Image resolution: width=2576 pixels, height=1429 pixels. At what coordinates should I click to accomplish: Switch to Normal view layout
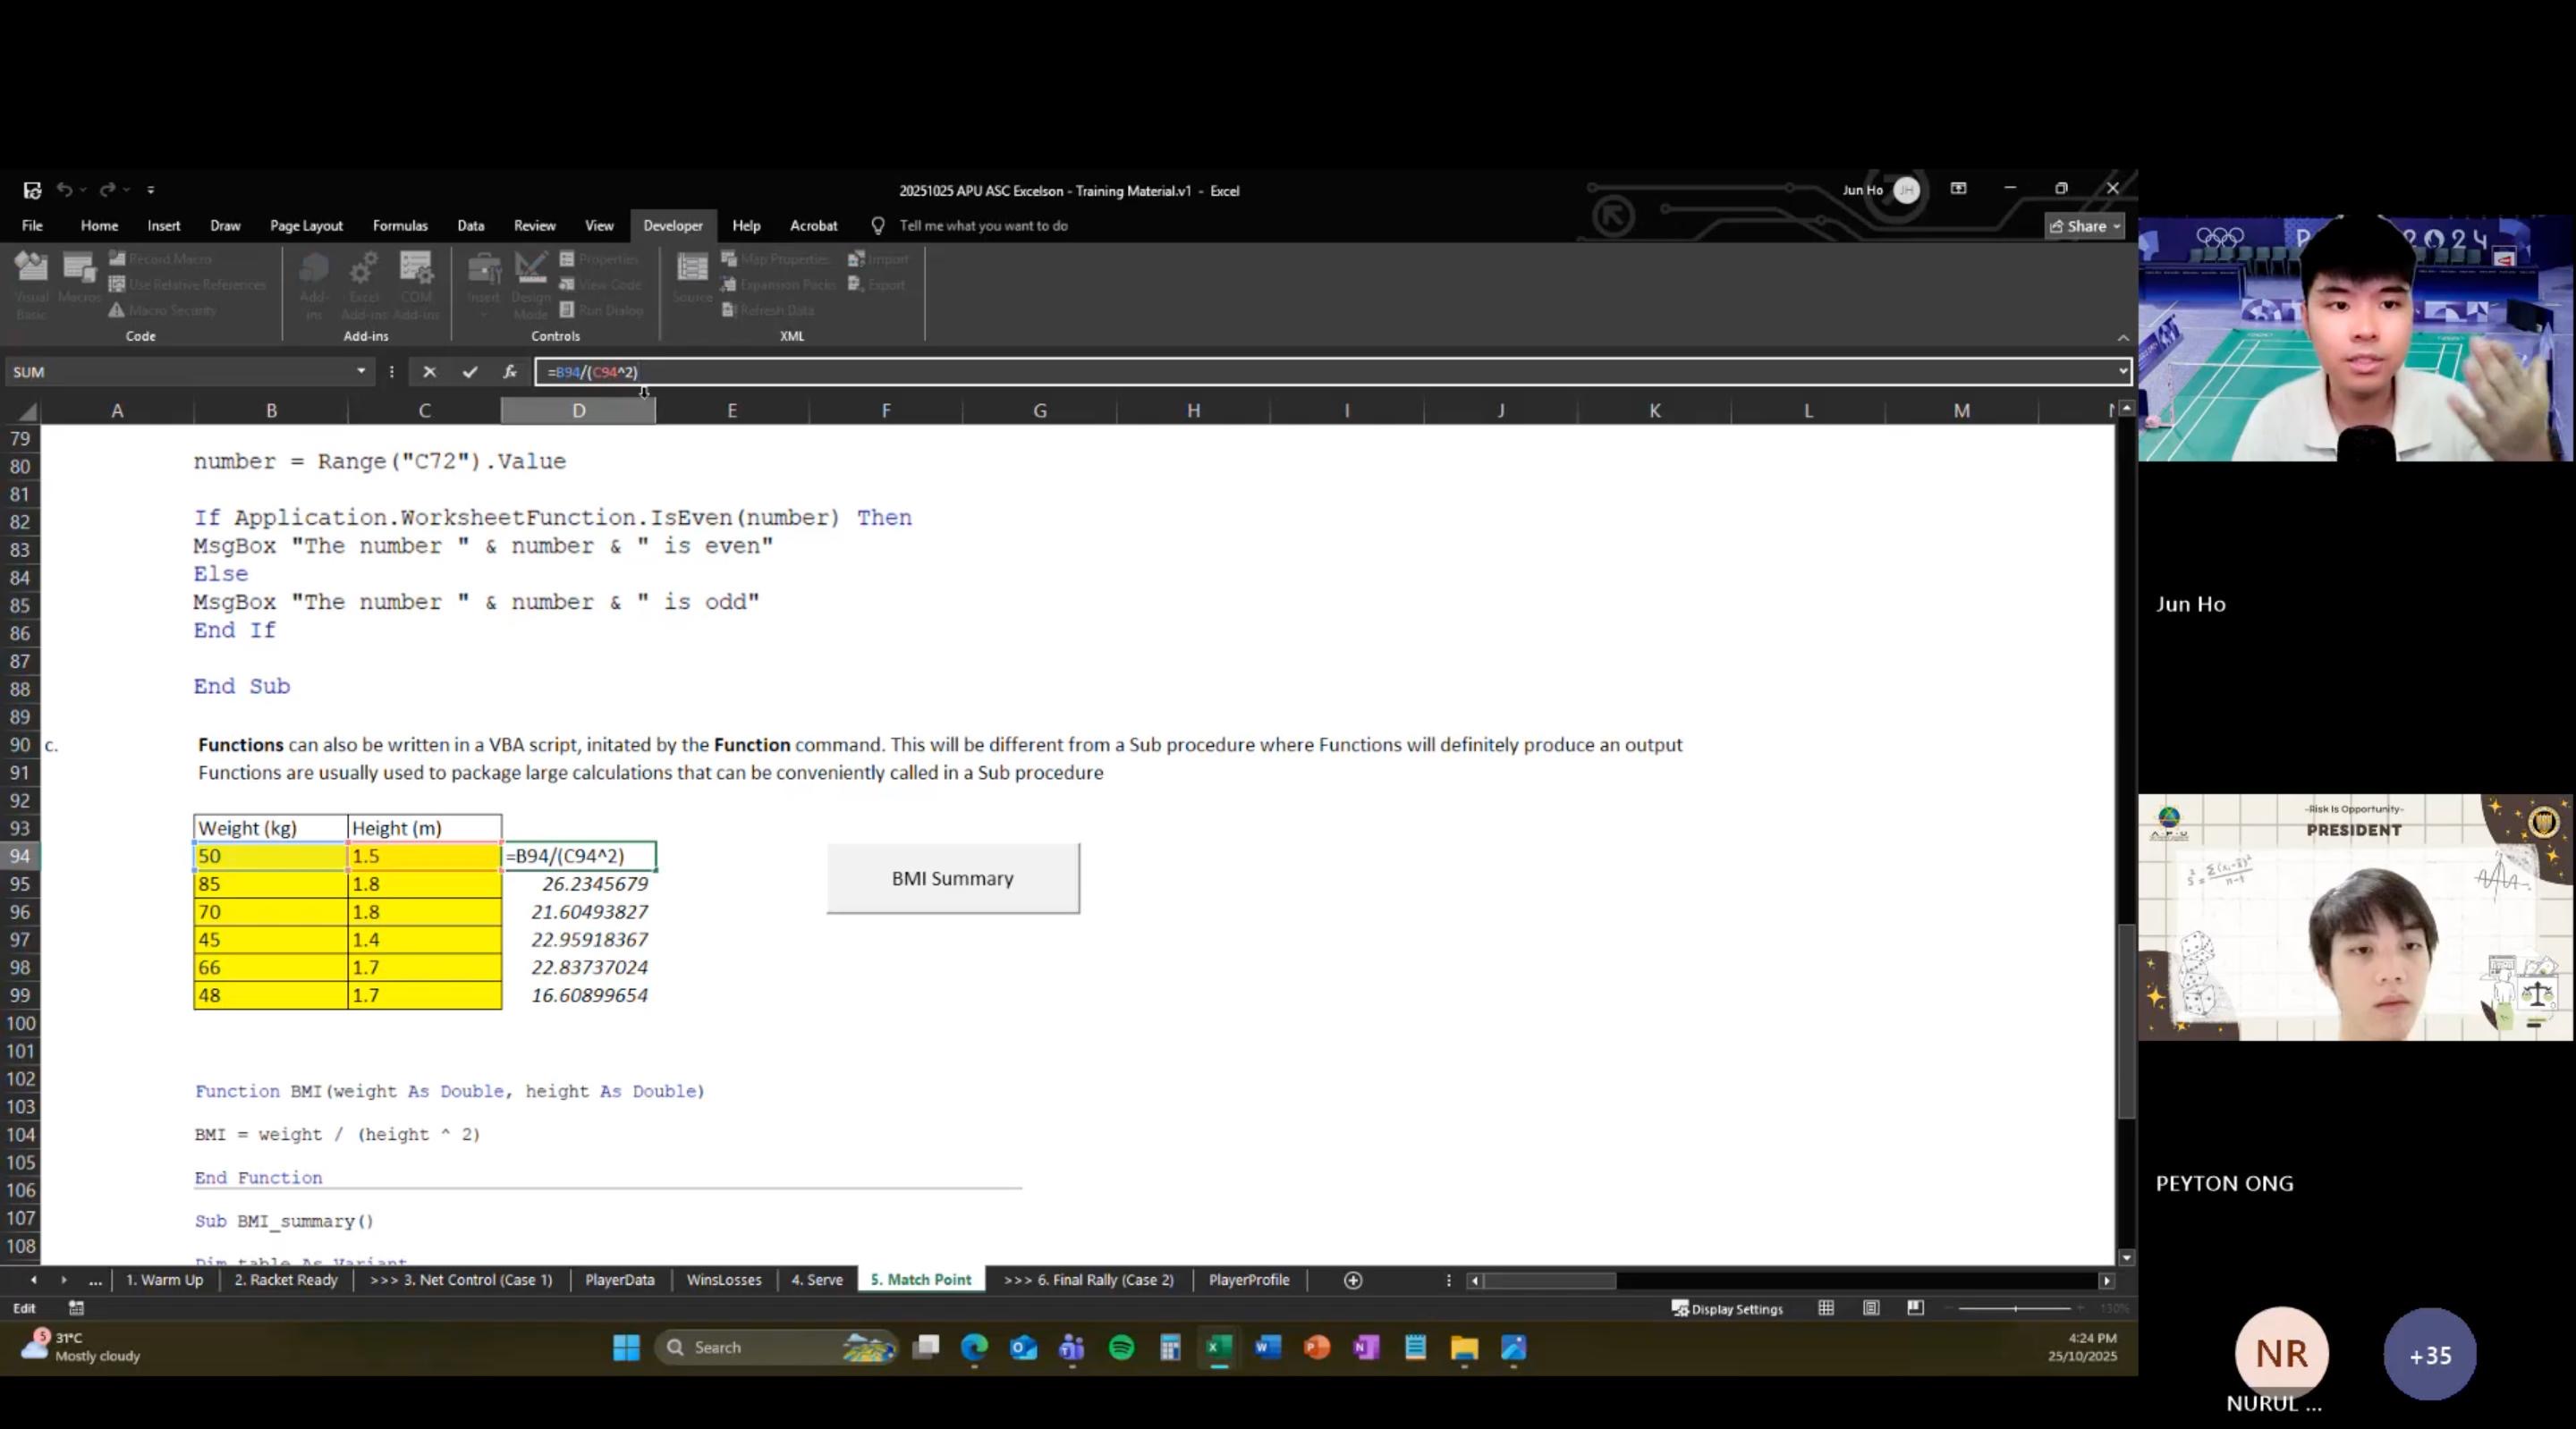(x=1826, y=1308)
